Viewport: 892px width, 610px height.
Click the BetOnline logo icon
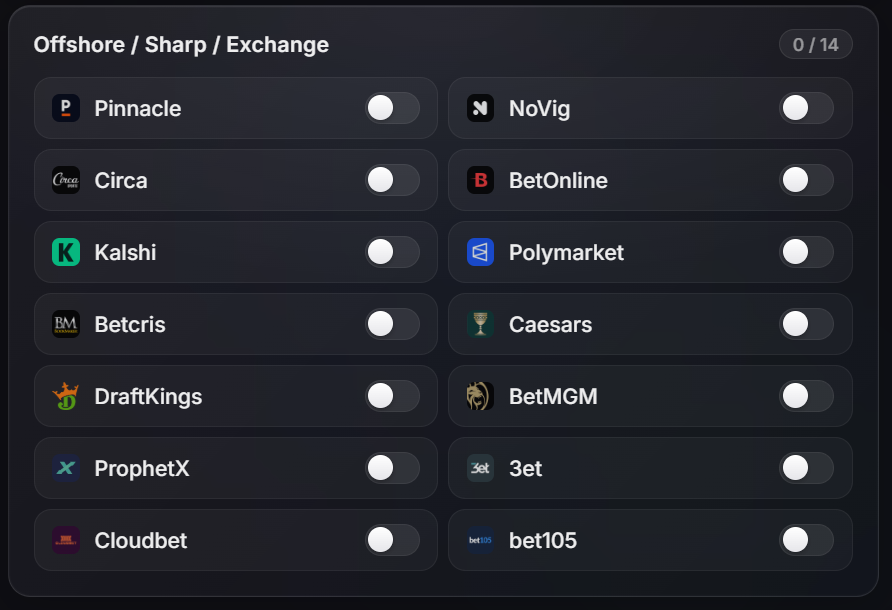point(480,180)
